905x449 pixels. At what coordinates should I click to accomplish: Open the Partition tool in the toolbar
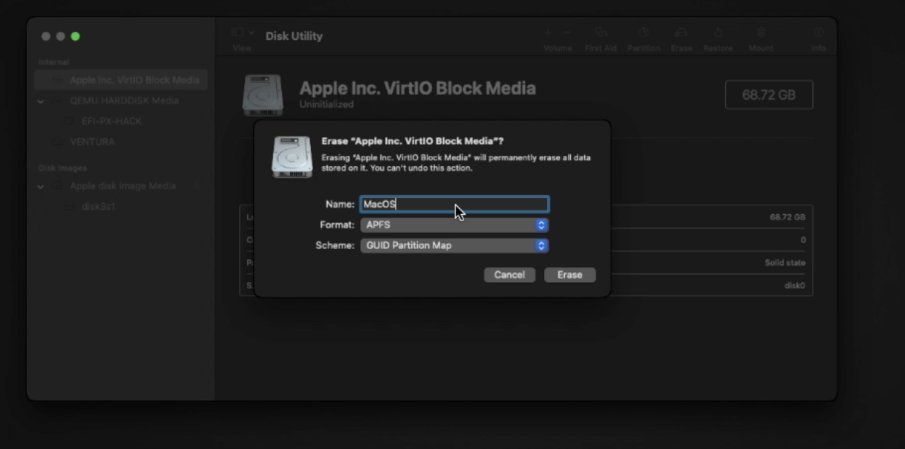pyautogui.click(x=643, y=39)
